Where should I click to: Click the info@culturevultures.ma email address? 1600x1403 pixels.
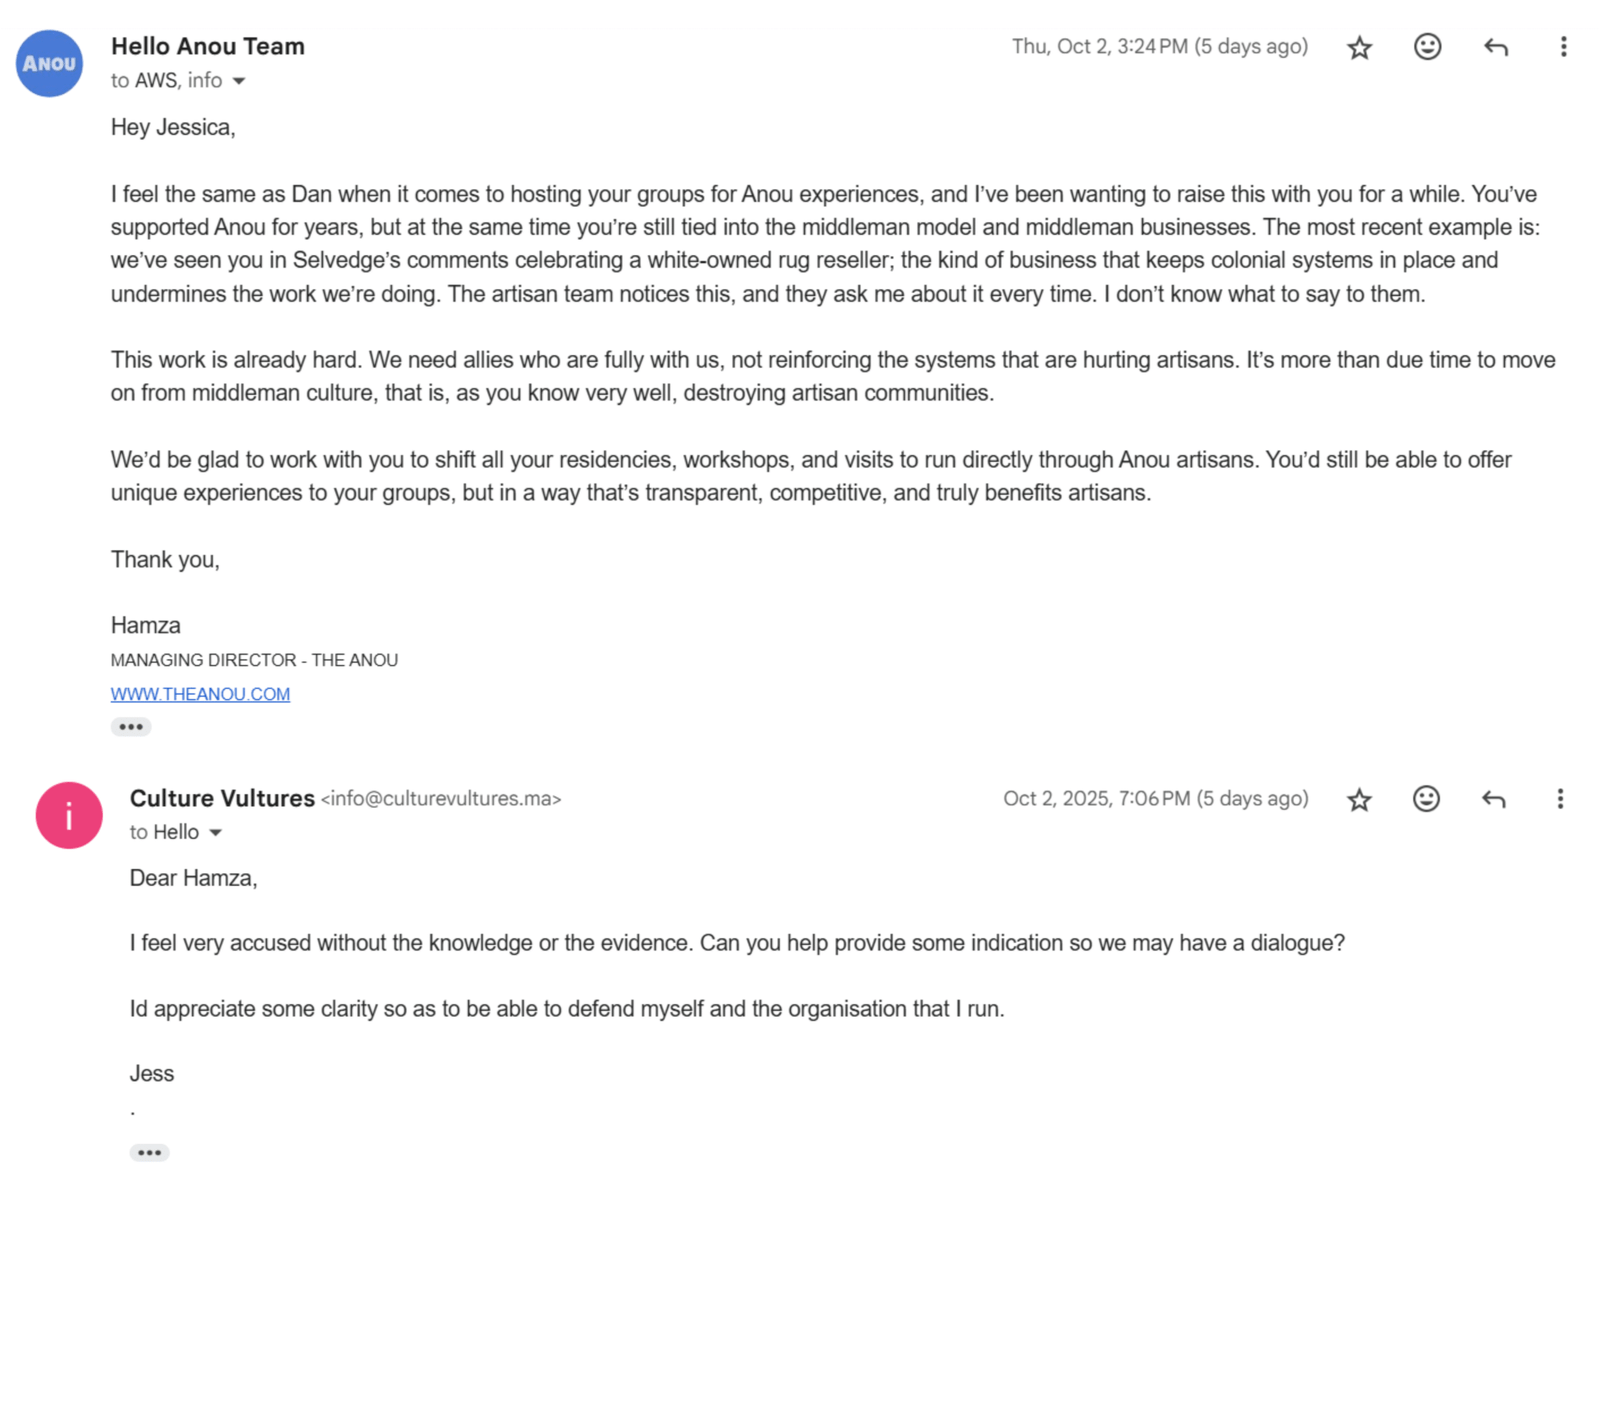point(441,799)
